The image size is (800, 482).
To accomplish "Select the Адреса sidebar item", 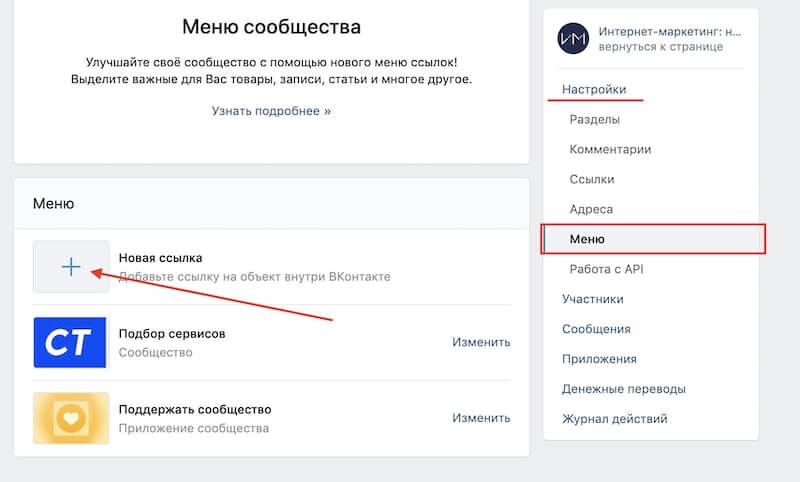I will coord(591,210).
